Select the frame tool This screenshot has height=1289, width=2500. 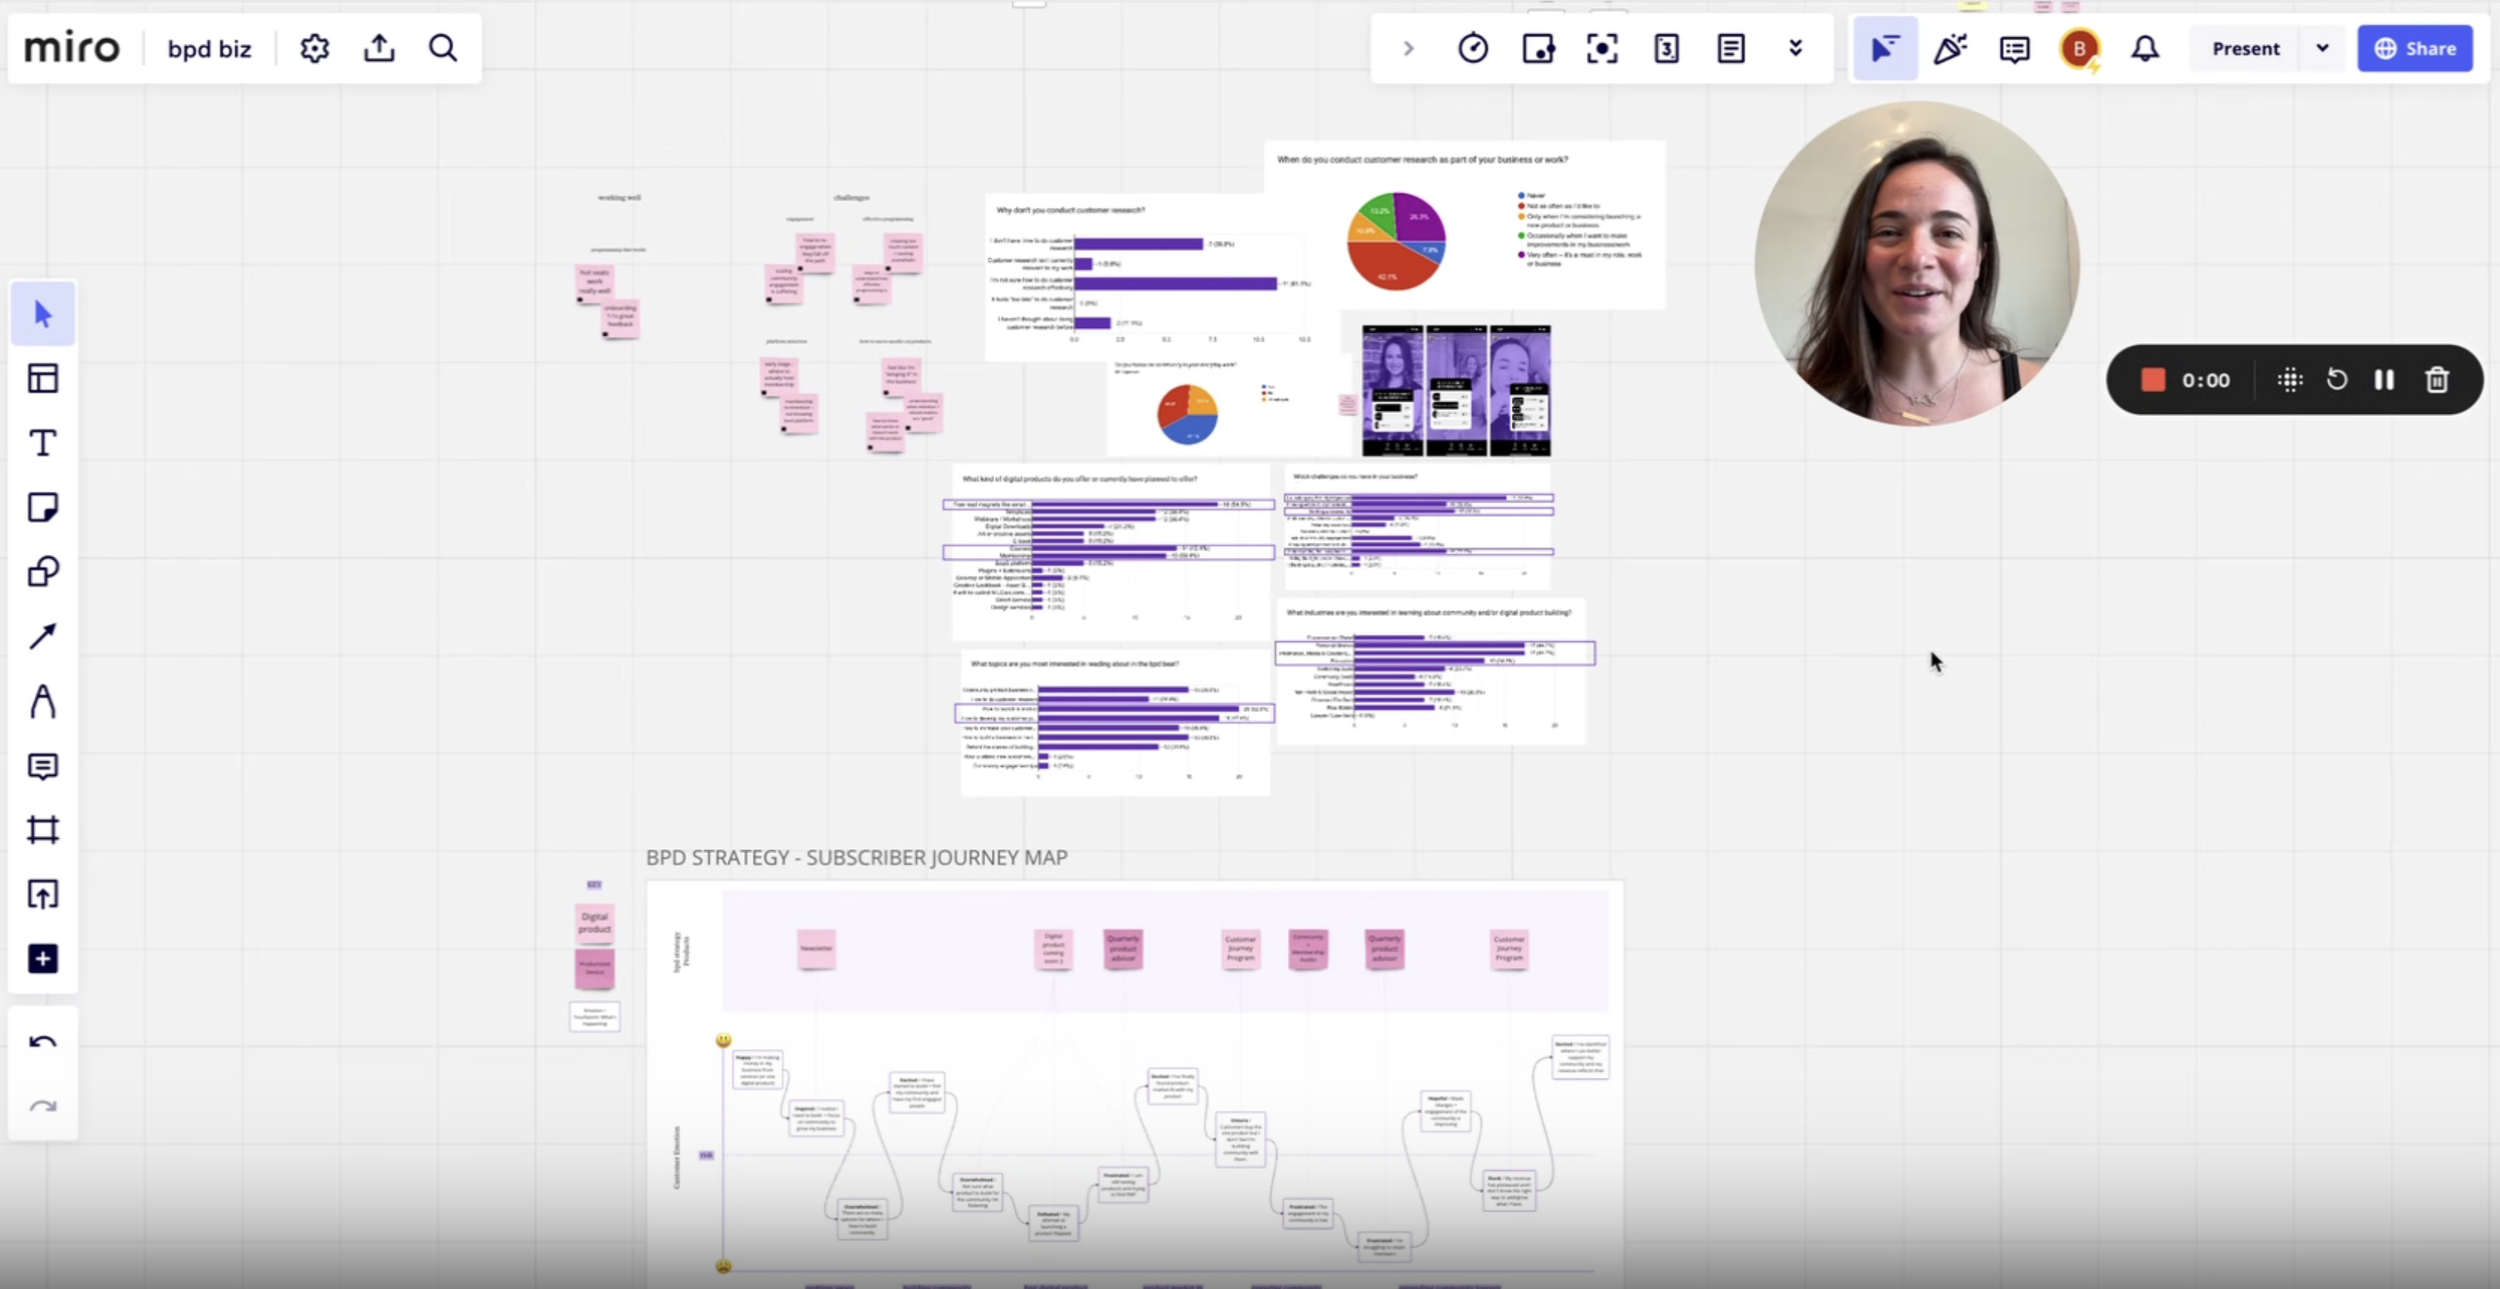click(42, 830)
